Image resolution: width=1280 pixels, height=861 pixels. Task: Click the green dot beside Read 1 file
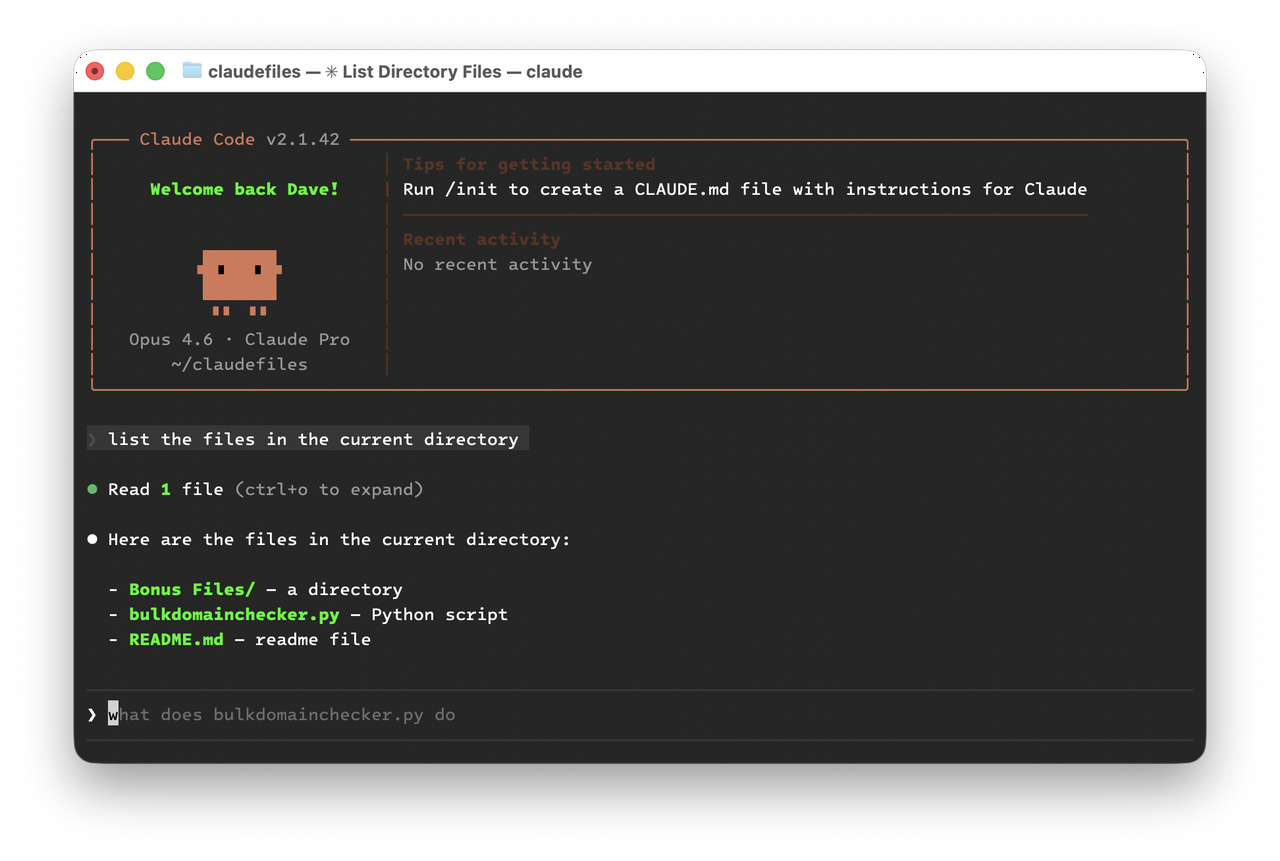tap(92, 489)
